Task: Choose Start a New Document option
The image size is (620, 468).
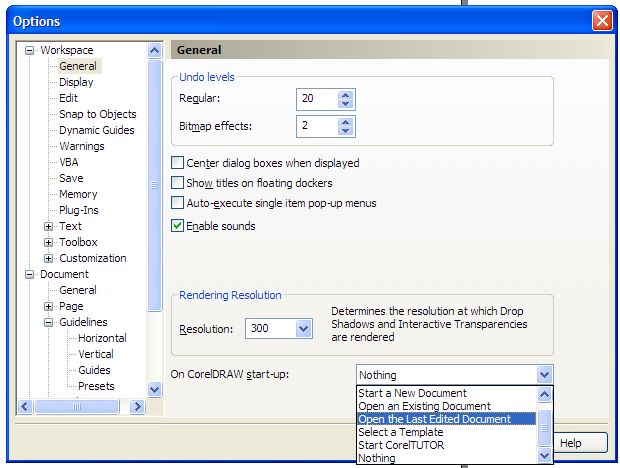Action: (x=412, y=393)
